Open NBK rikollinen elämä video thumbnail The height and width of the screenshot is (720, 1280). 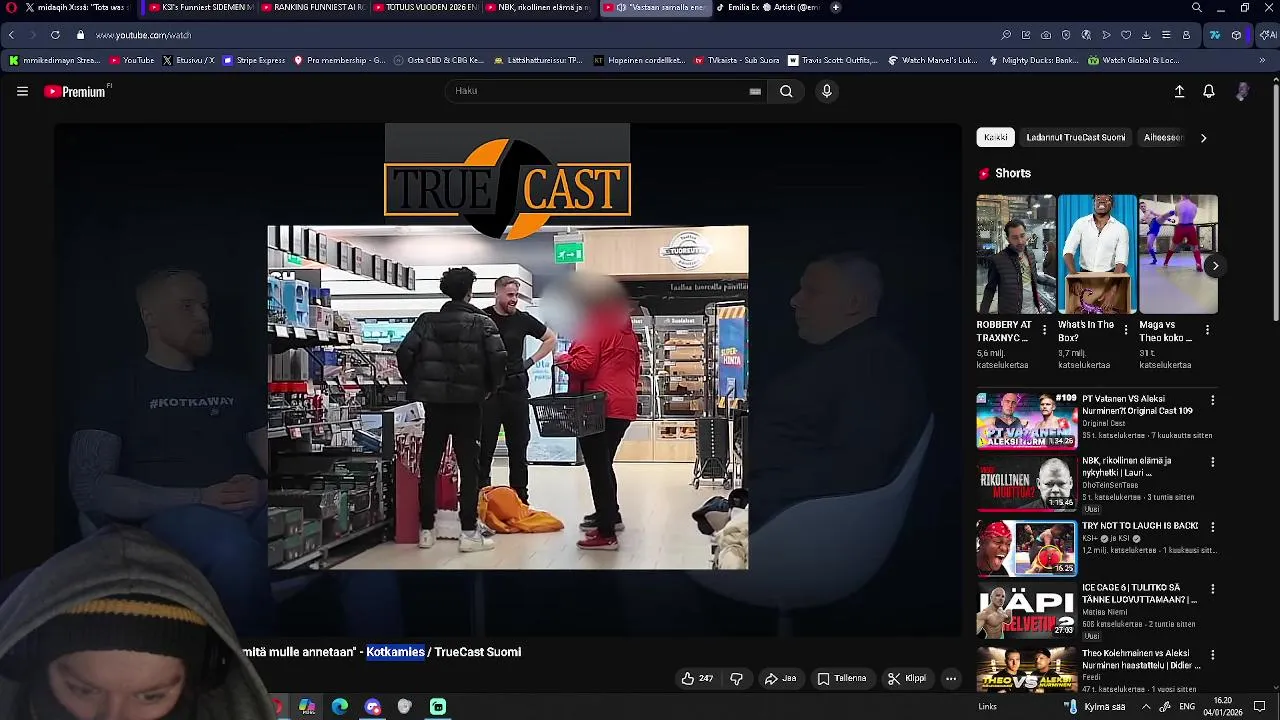pyautogui.click(x=1026, y=483)
